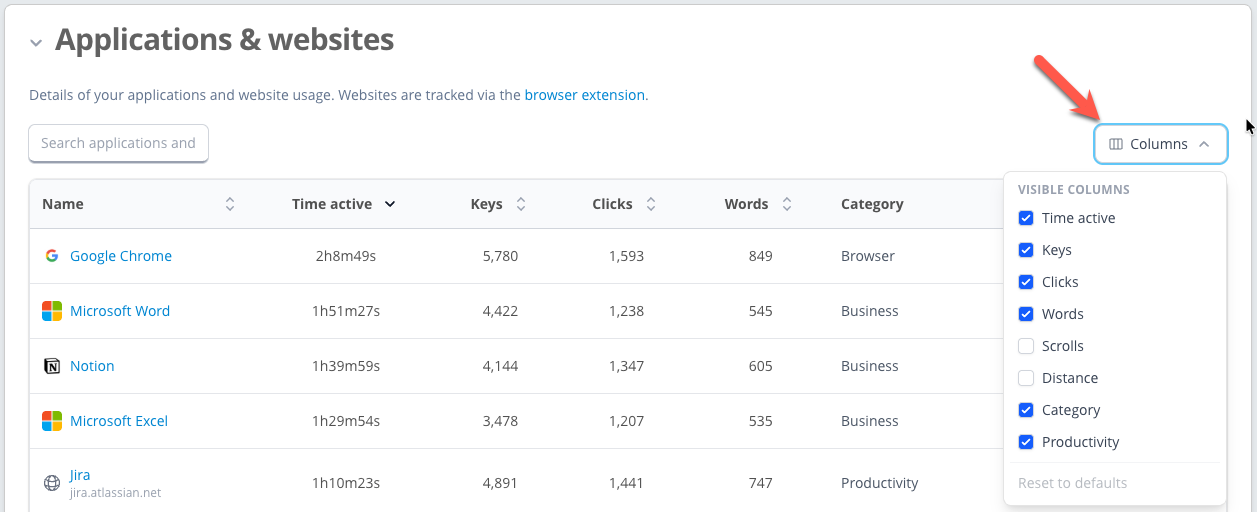This screenshot has width=1257, height=512.
Task: Uncheck the Productivity column checkbox
Action: coord(1026,442)
